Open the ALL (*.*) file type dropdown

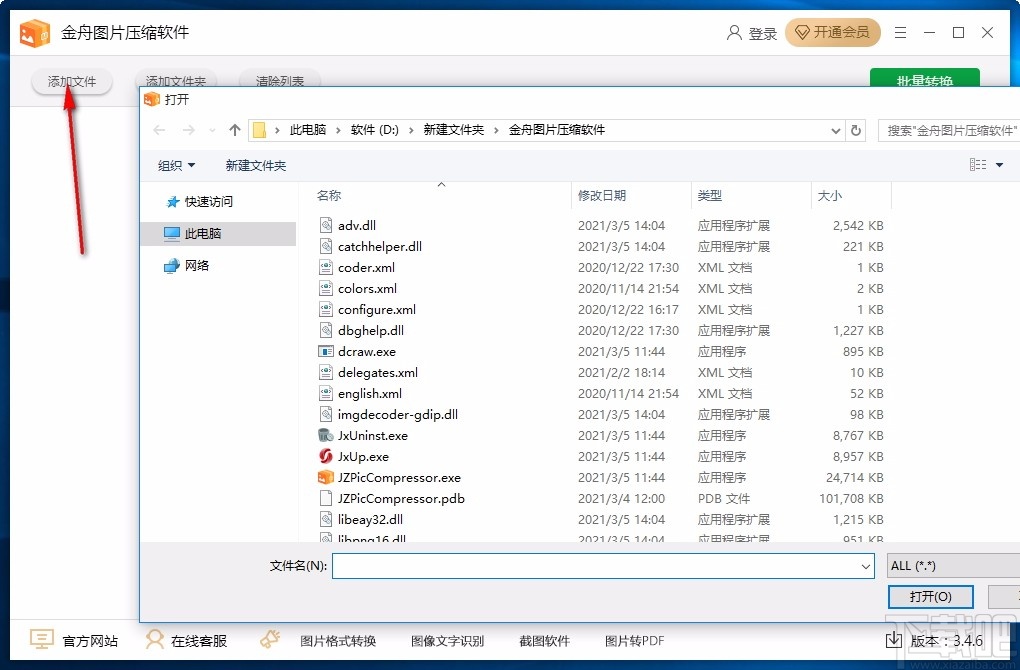(x=950, y=565)
